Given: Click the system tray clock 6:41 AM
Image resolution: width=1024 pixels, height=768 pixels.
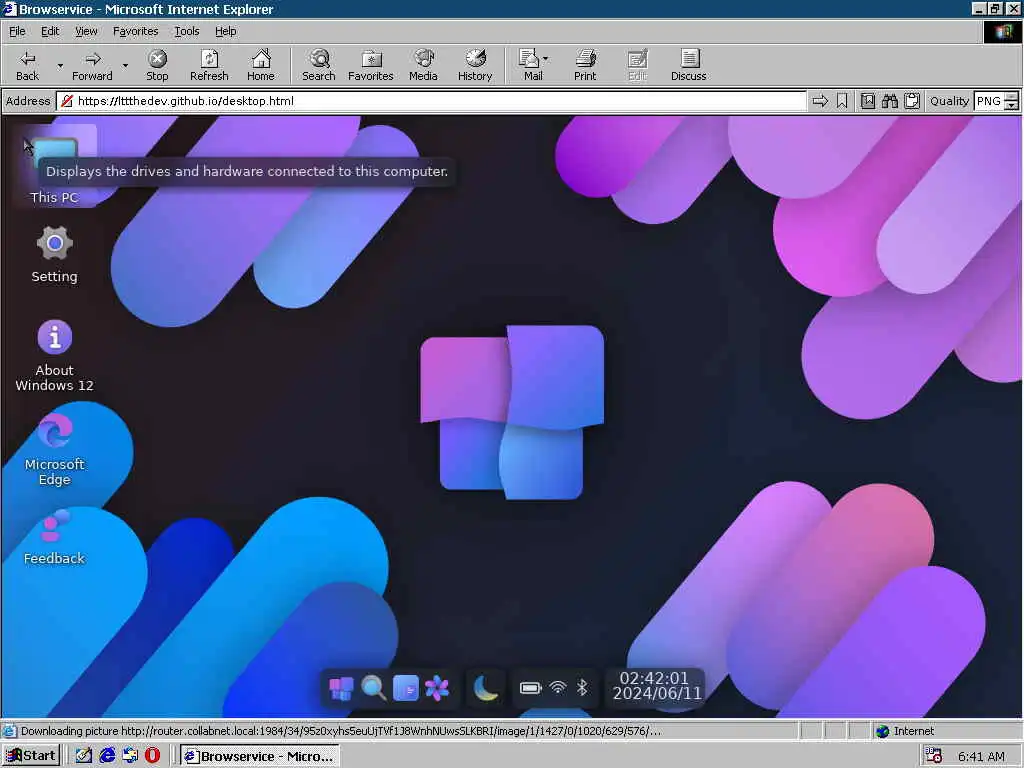Looking at the screenshot, I should pos(981,756).
